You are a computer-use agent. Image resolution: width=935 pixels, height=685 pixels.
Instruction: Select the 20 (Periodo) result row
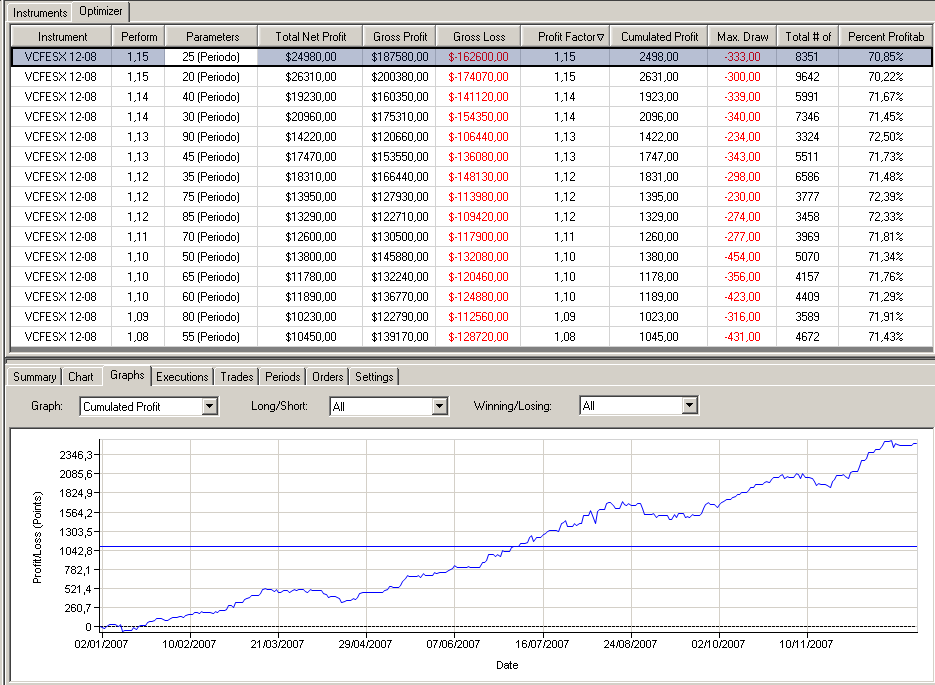tap(212, 77)
